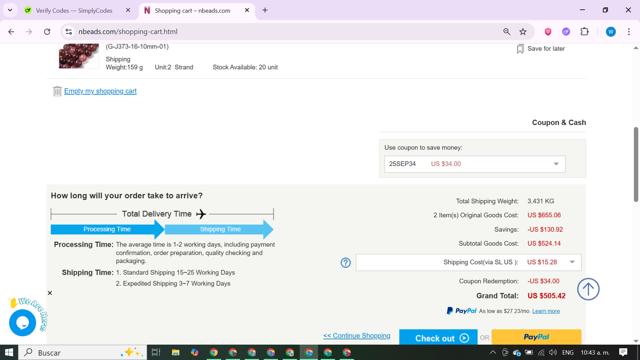Open the coupon 25SEP34 dropdown
Image resolution: width=640 pixels, height=360 pixels.
coord(474,164)
